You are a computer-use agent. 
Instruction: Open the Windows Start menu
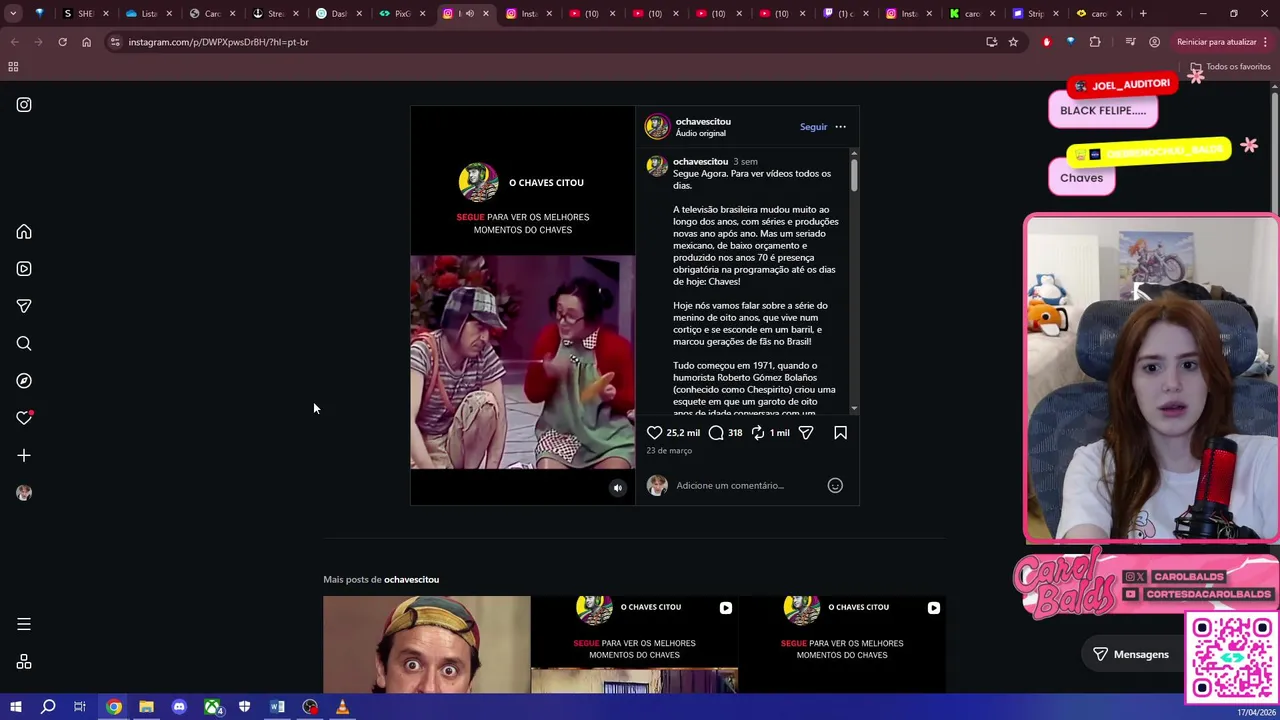(14, 707)
